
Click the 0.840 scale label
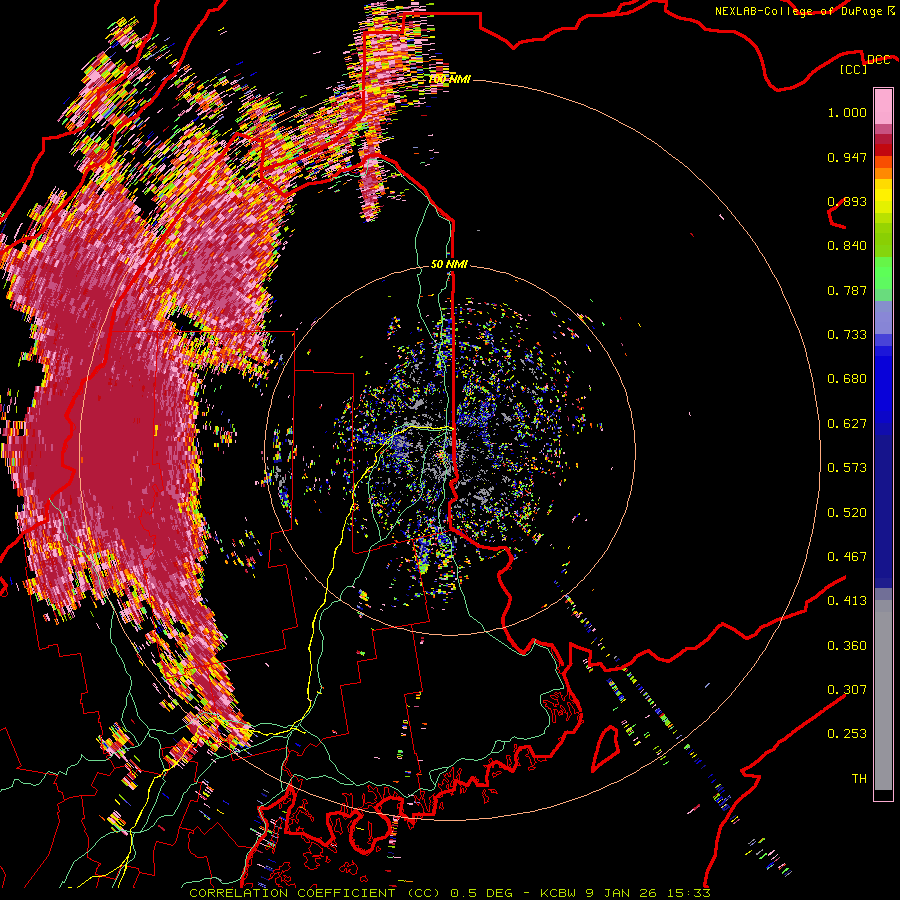click(847, 246)
